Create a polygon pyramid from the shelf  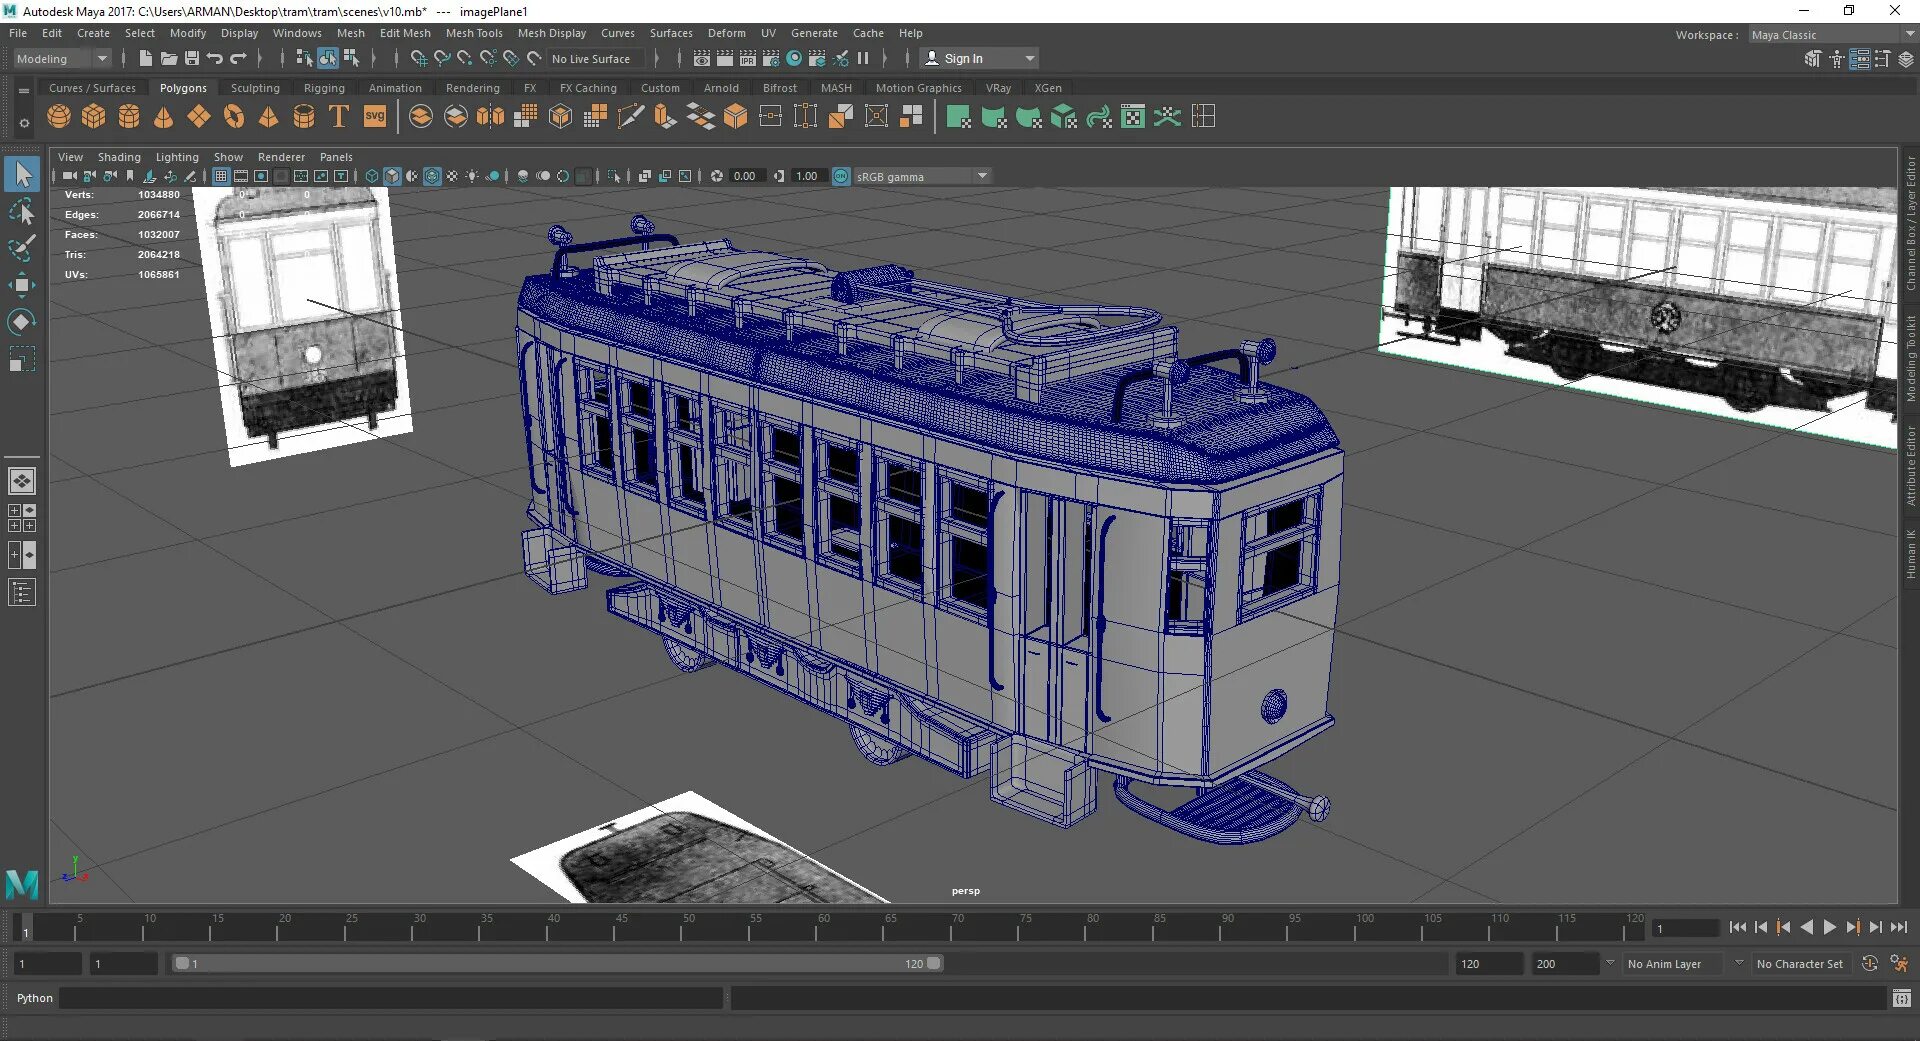tap(269, 117)
